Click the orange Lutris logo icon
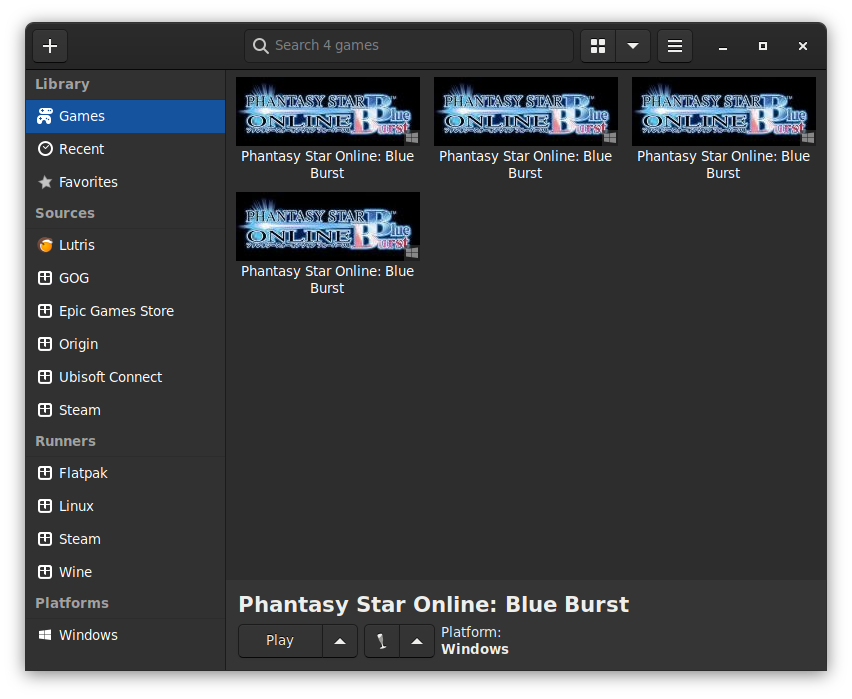852x699 pixels. [45, 245]
